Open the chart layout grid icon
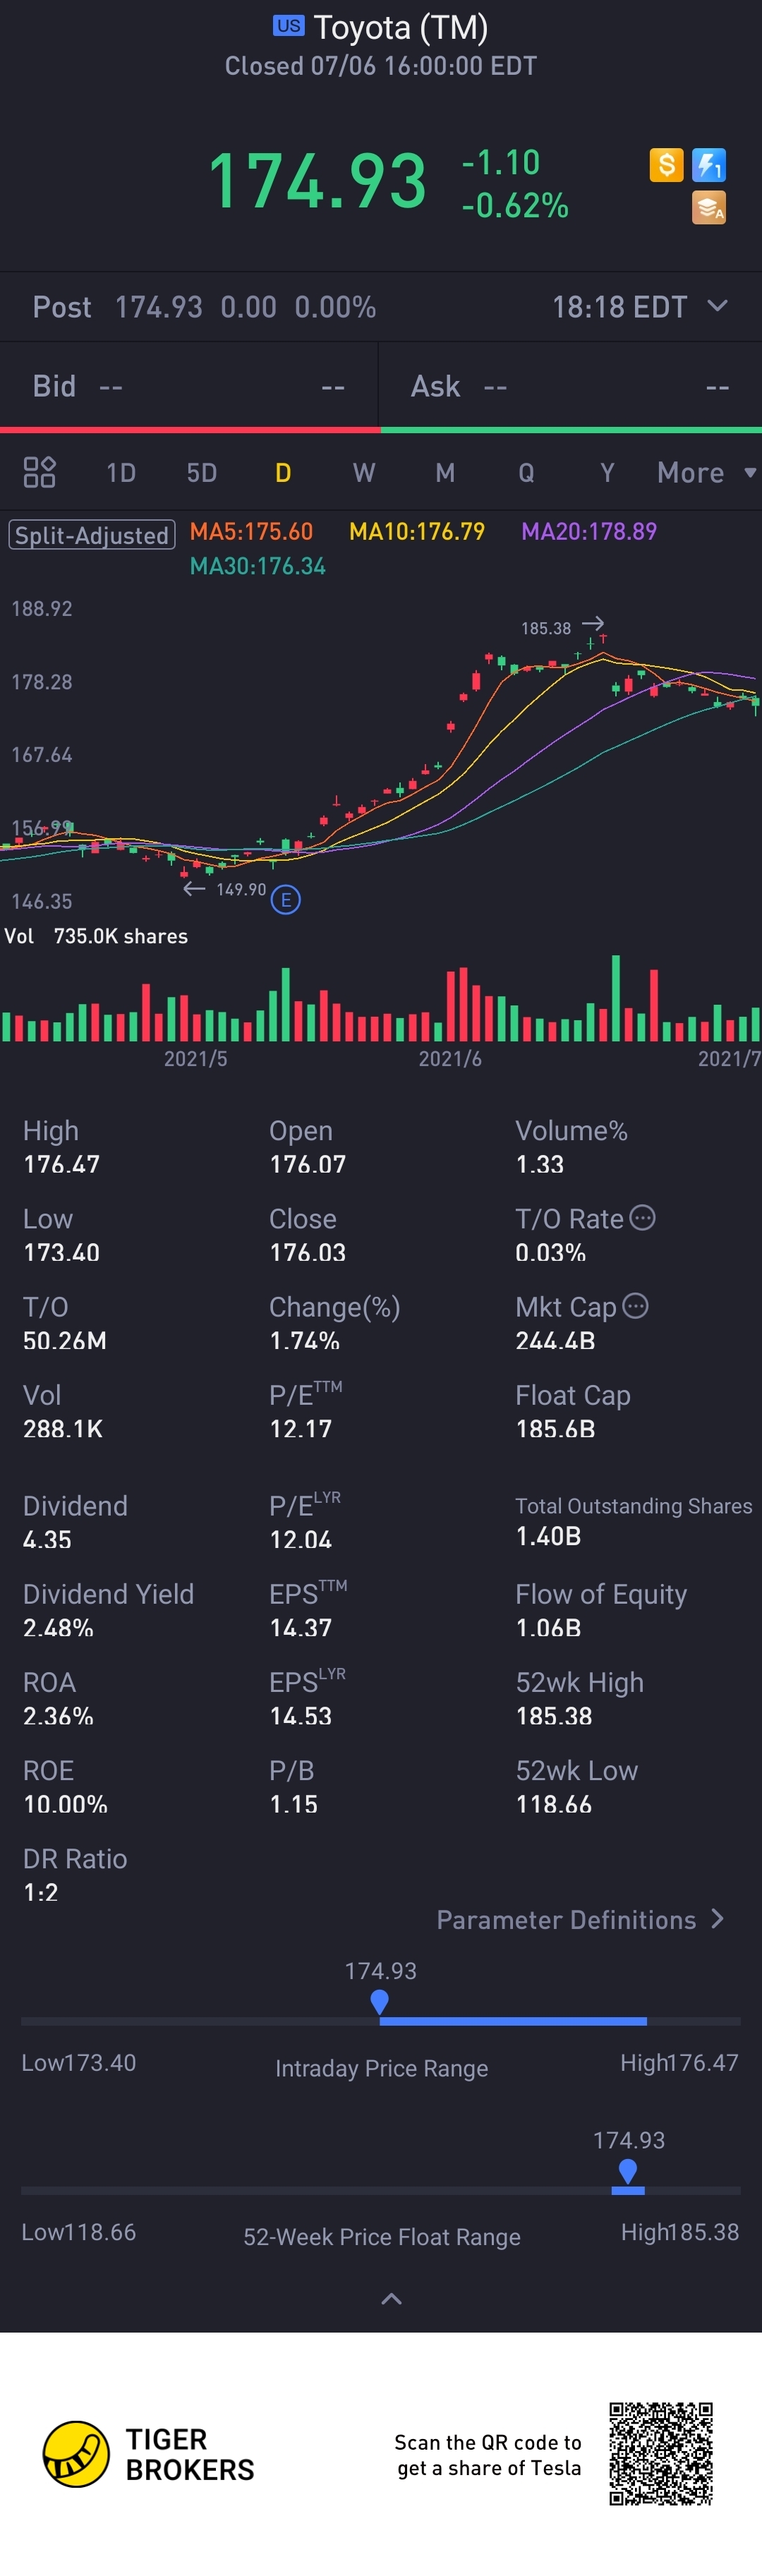This screenshot has height=2576, width=762. (39, 472)
